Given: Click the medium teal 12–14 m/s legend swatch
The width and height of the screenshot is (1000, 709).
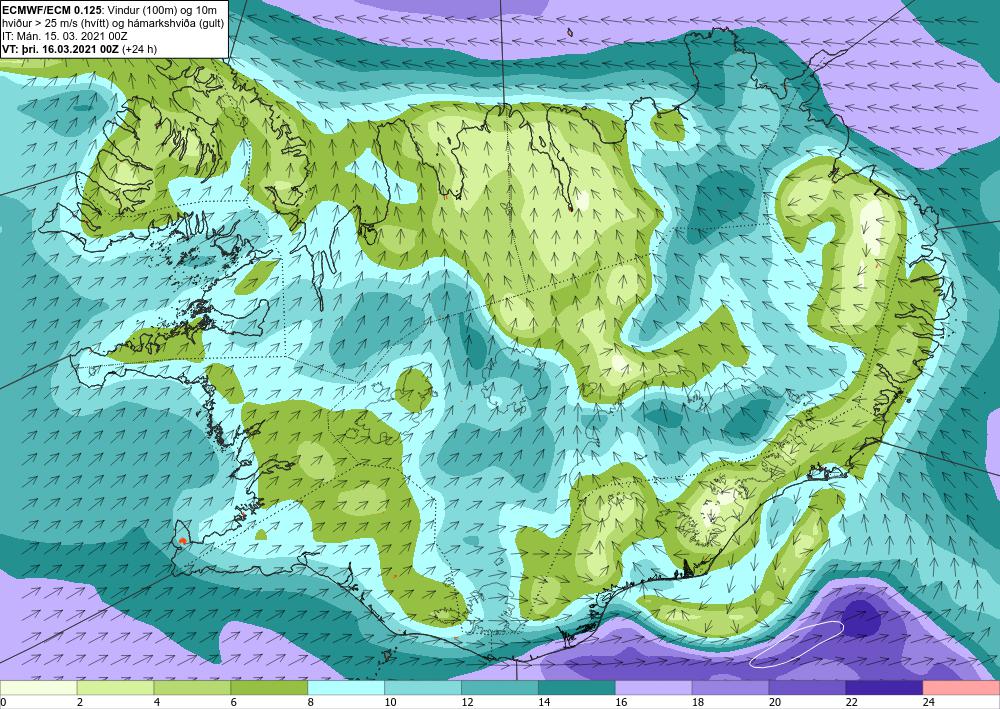Looking at the screenshot, I should pos(500,688).
